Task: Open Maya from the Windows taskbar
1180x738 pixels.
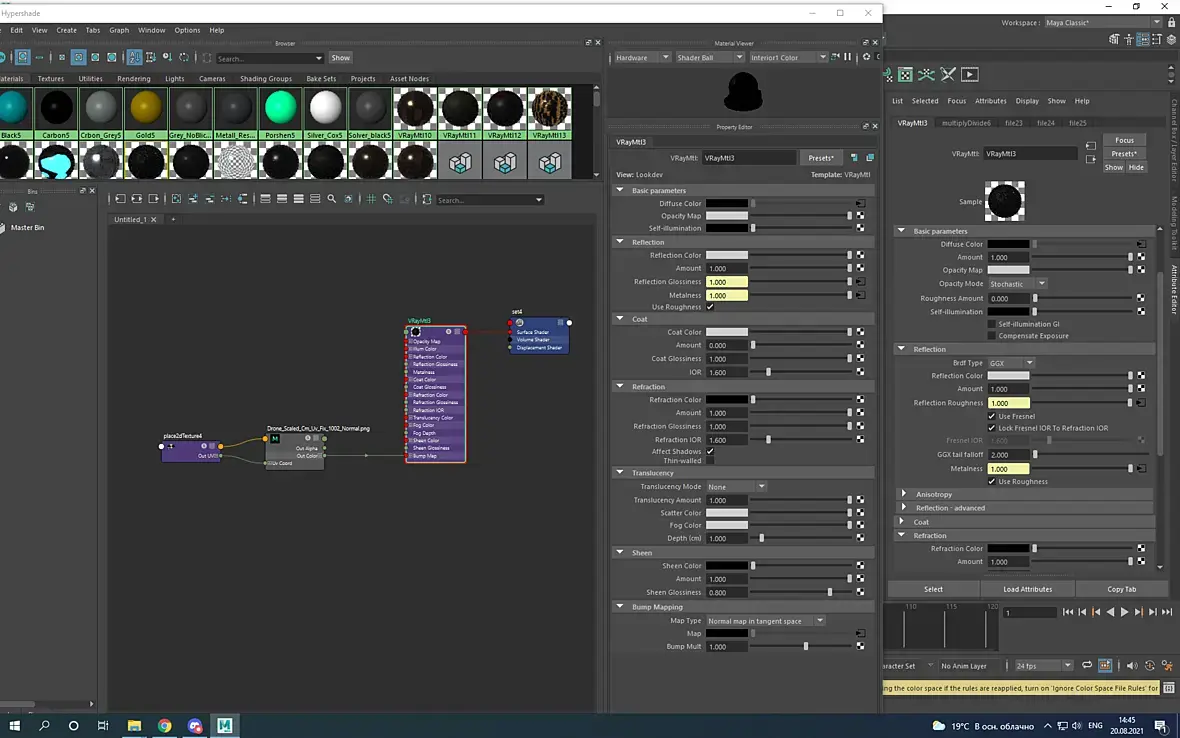Action: pos(224,725)
